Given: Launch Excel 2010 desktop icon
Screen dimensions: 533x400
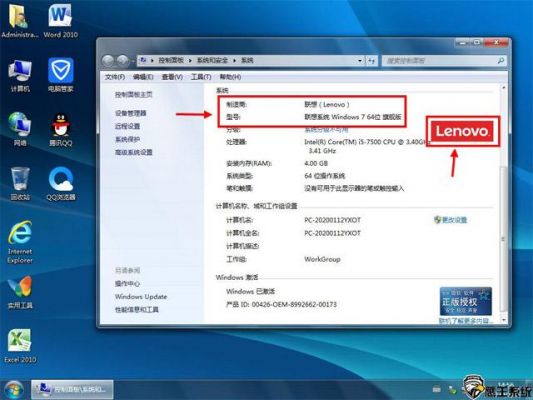Looking at the screenshot, I should 20,346.
